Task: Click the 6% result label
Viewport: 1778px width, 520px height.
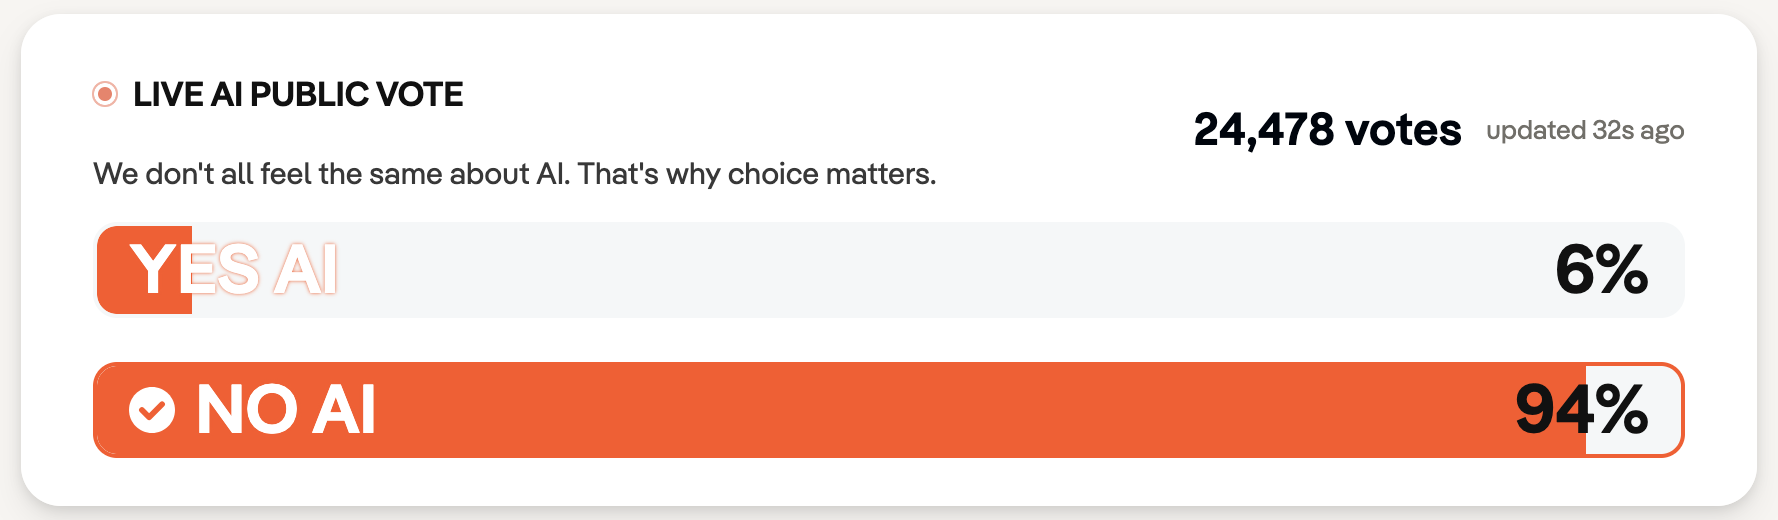Action: tap(1601, 270)
